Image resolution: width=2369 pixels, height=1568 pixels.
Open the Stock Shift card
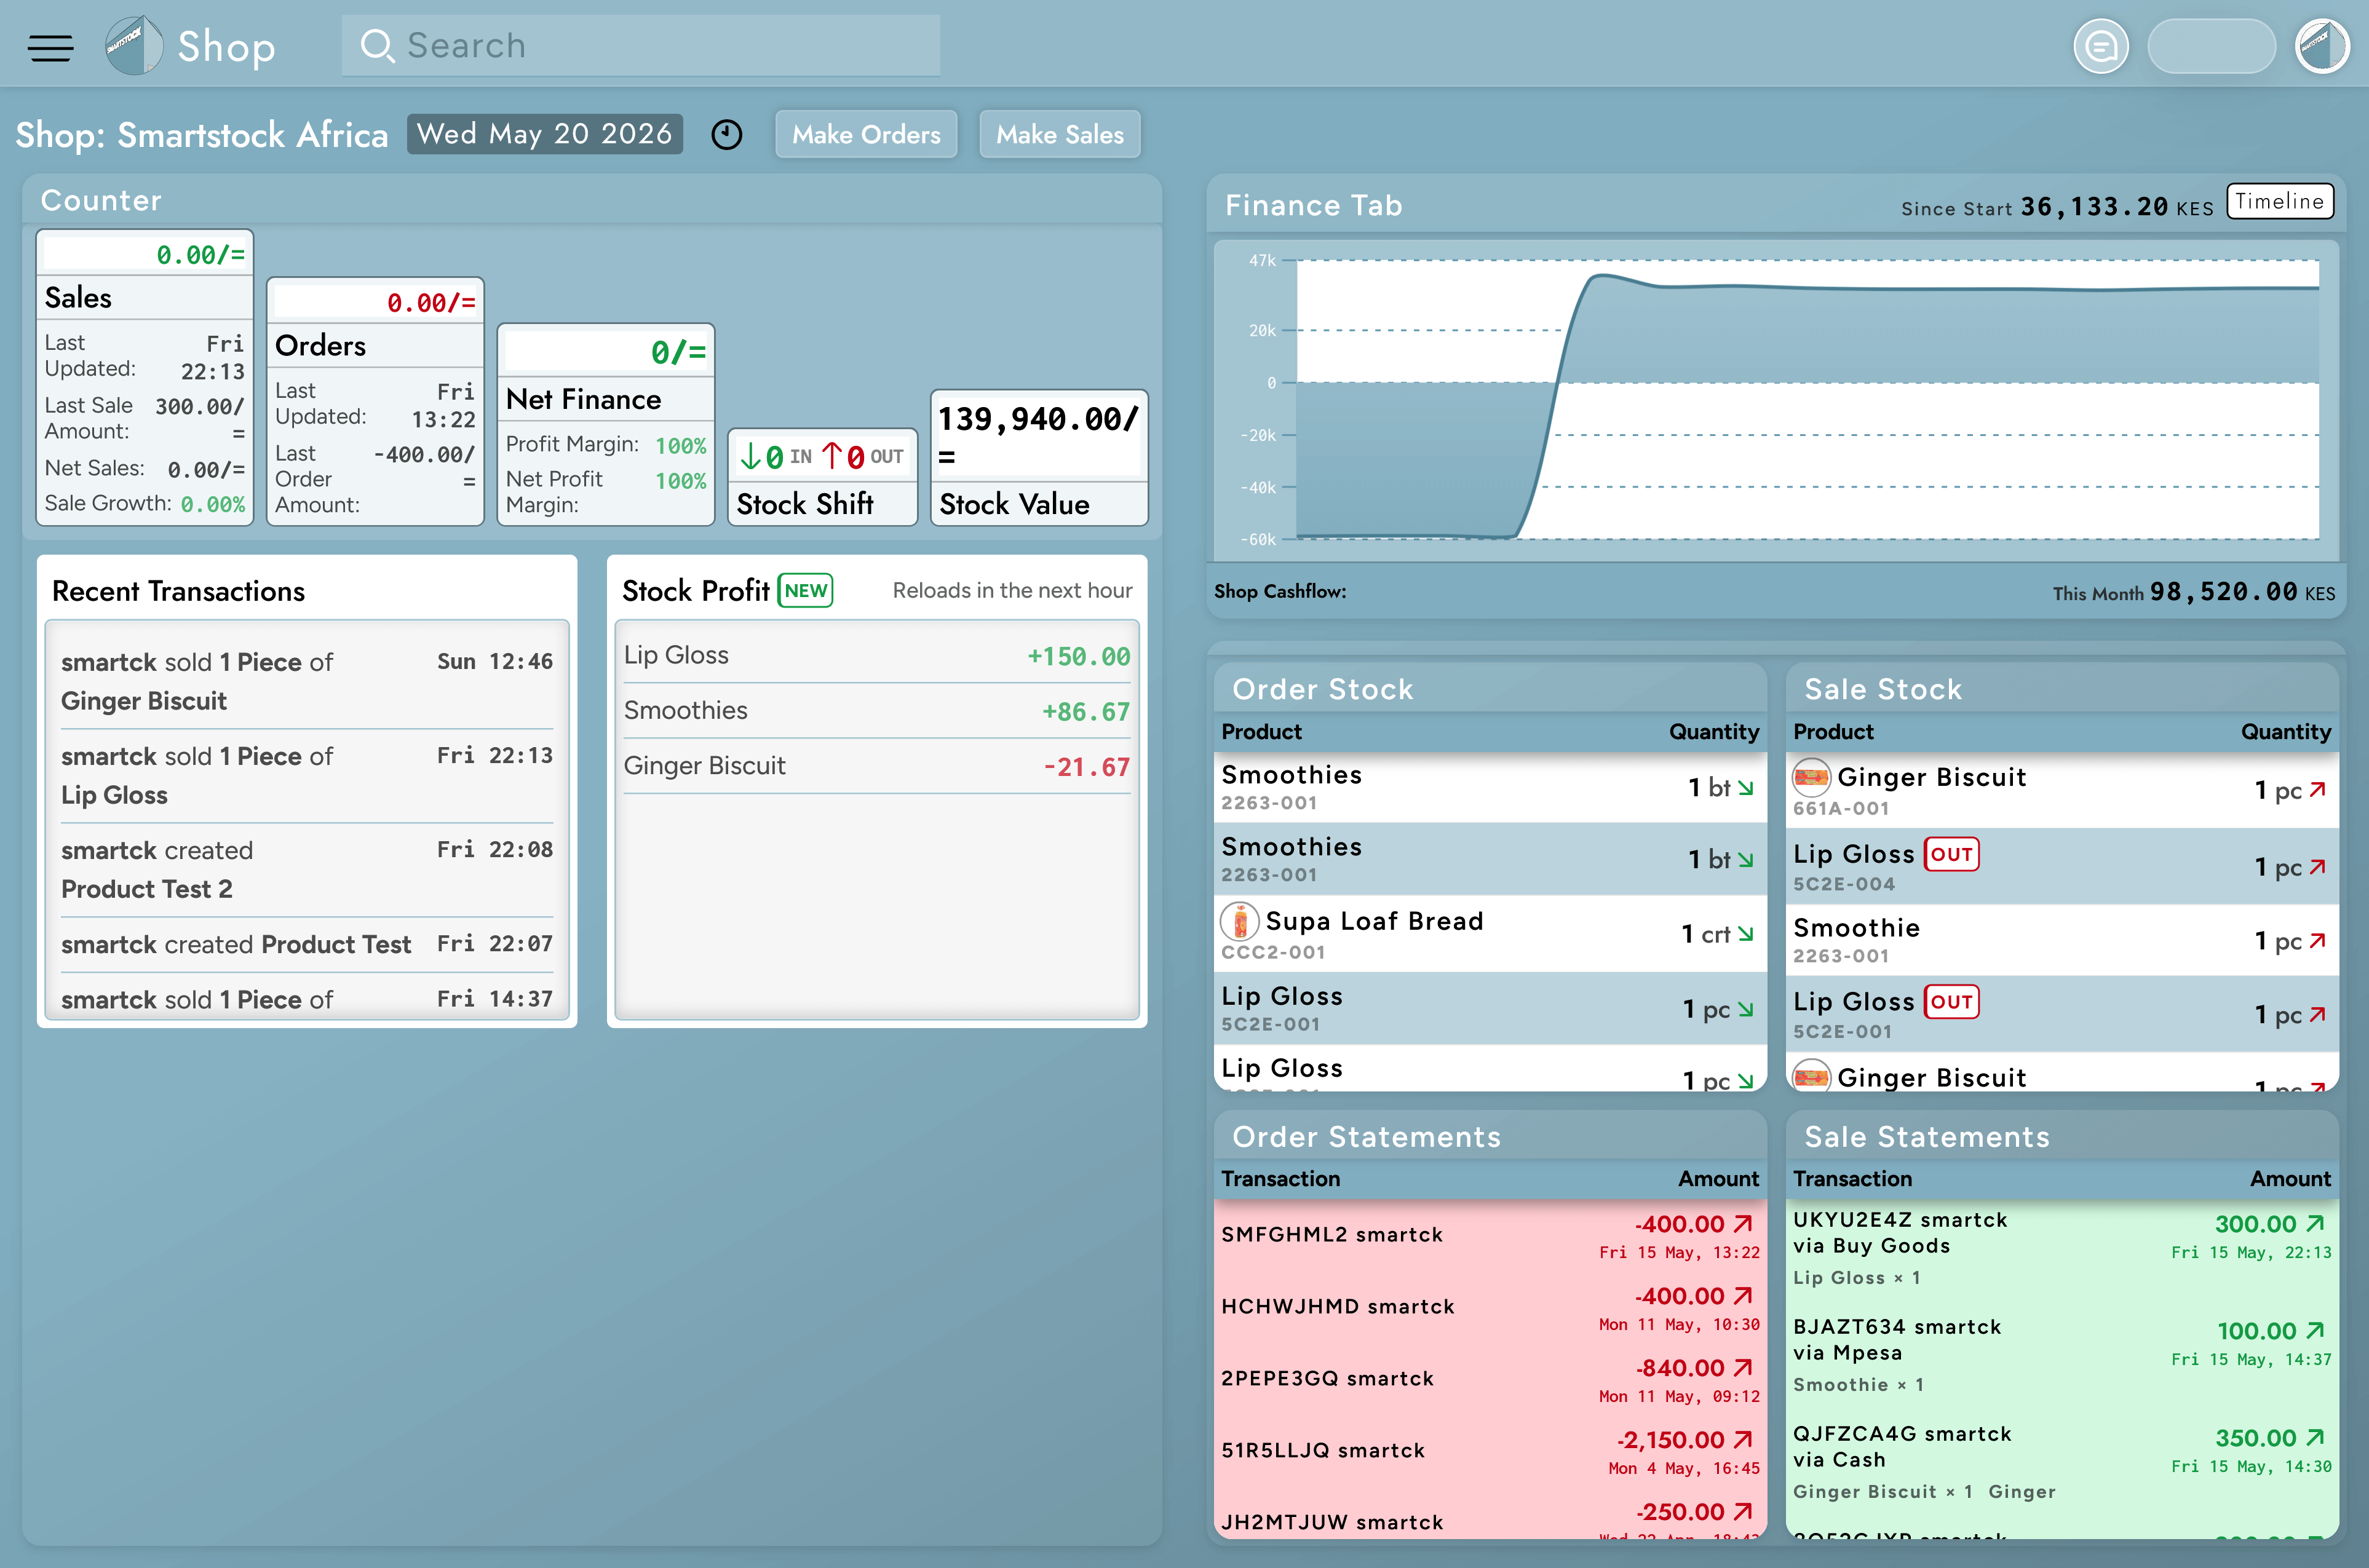click(823, 477)
